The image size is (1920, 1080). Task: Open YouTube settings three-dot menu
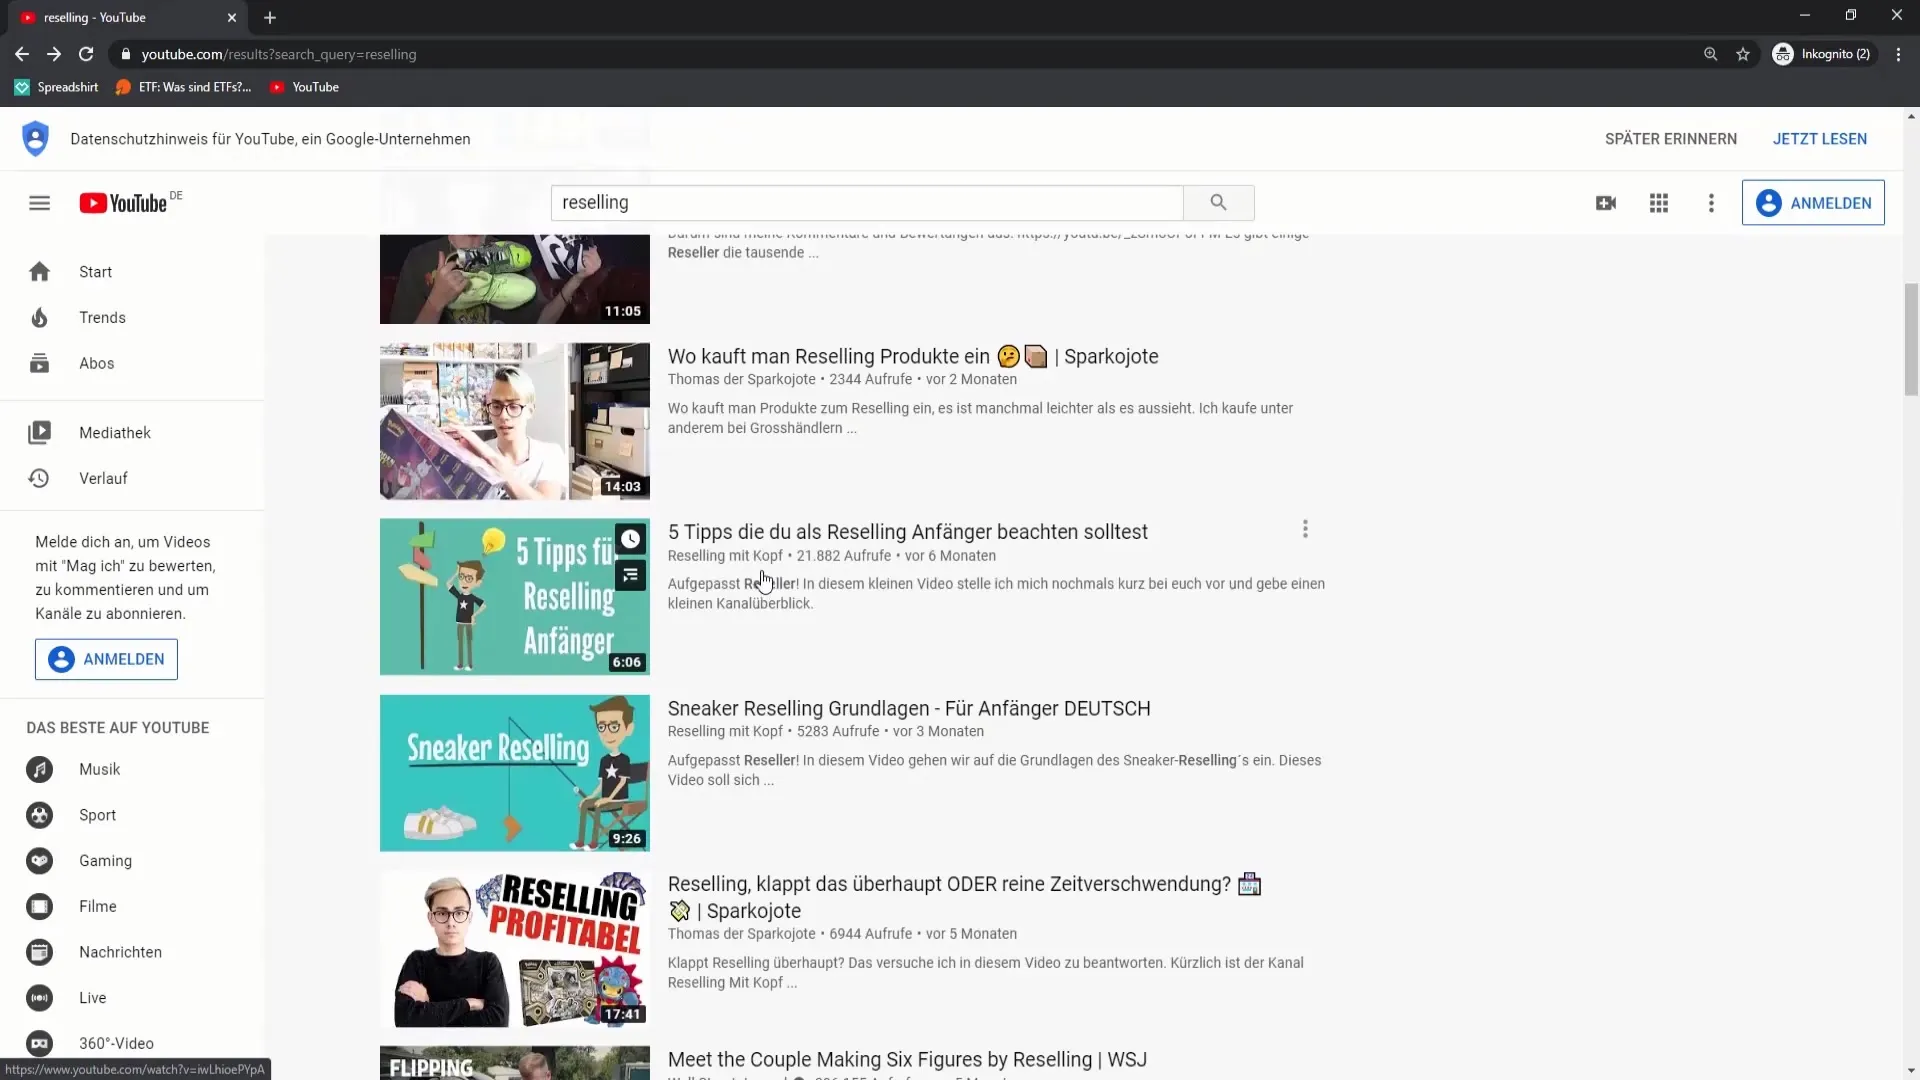point(1711,203)
